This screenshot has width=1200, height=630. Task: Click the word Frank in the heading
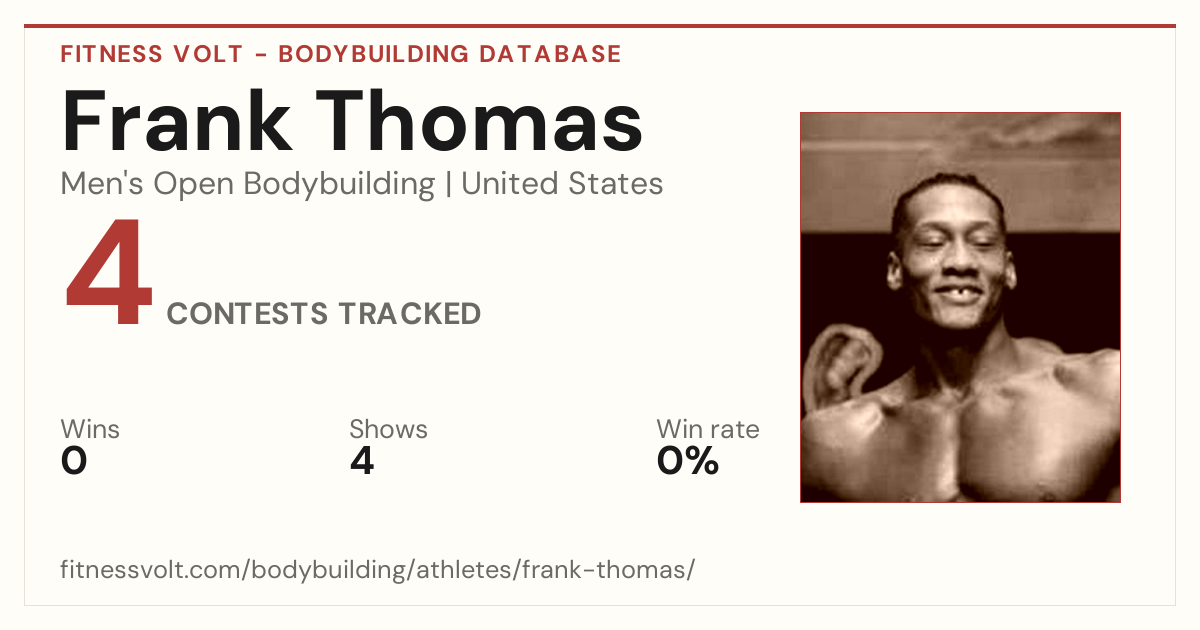click(x=175, y=119)
